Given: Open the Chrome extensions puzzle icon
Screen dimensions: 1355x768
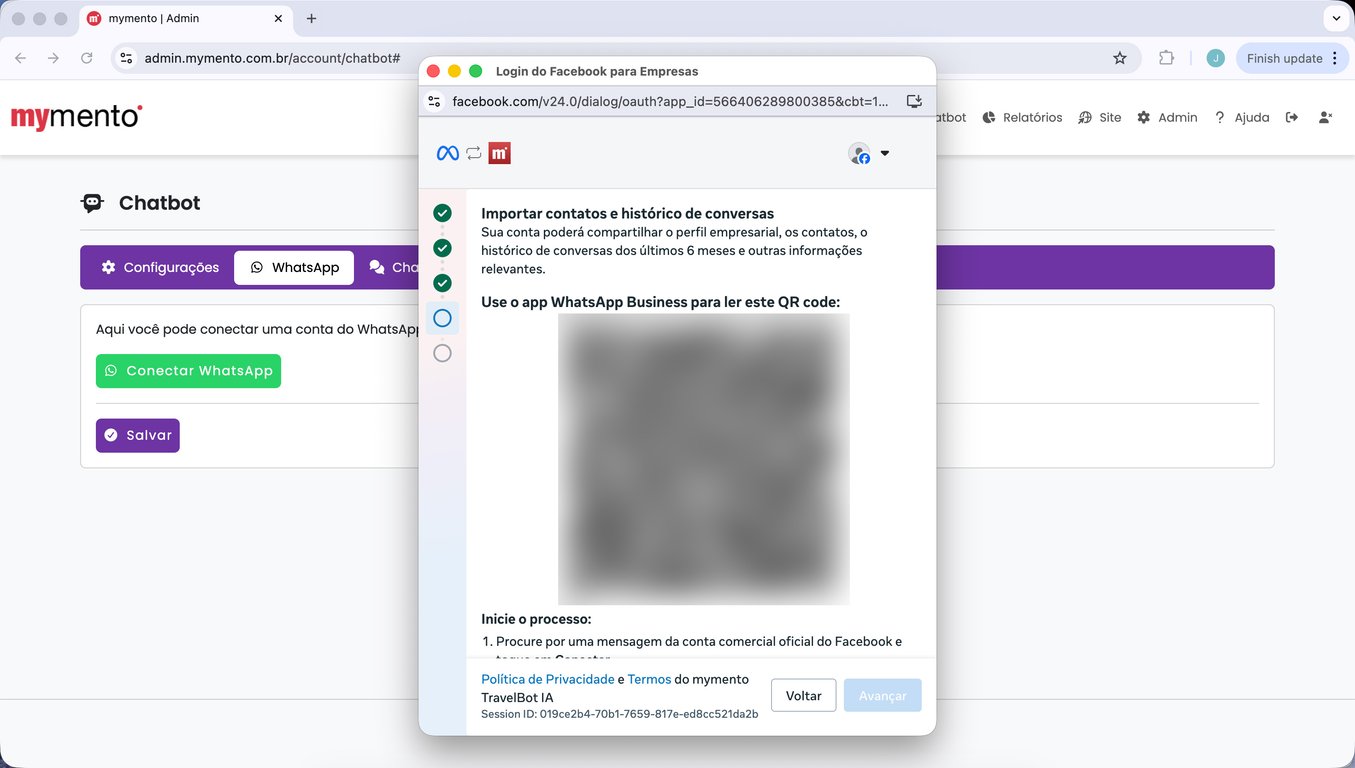Looking at the screenshot, I should click(x=1166, y=58).
